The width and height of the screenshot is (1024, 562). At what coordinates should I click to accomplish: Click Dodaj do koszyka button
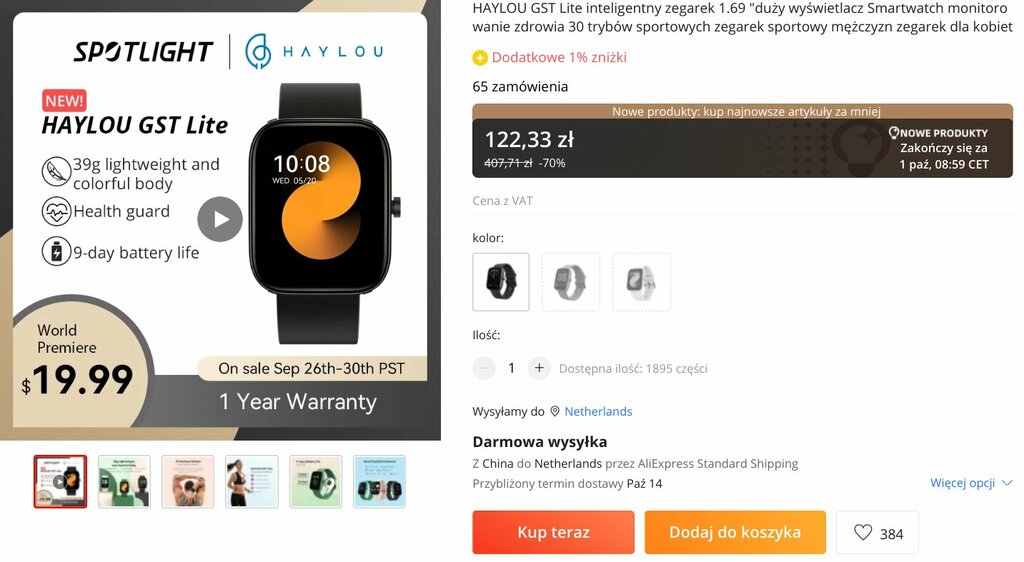pos(735,532)
